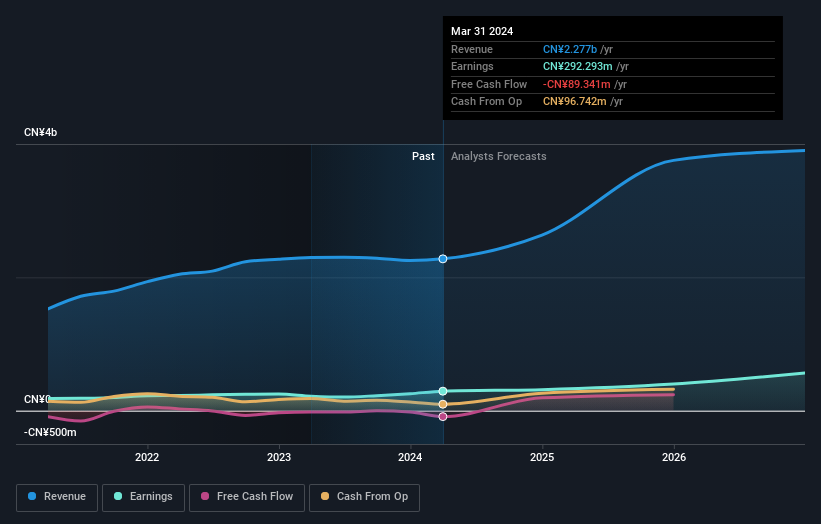Click the 2025 x-axis label
Image resolution: width=821 pixels, height=524 pixels.
[x=542, y=457]
